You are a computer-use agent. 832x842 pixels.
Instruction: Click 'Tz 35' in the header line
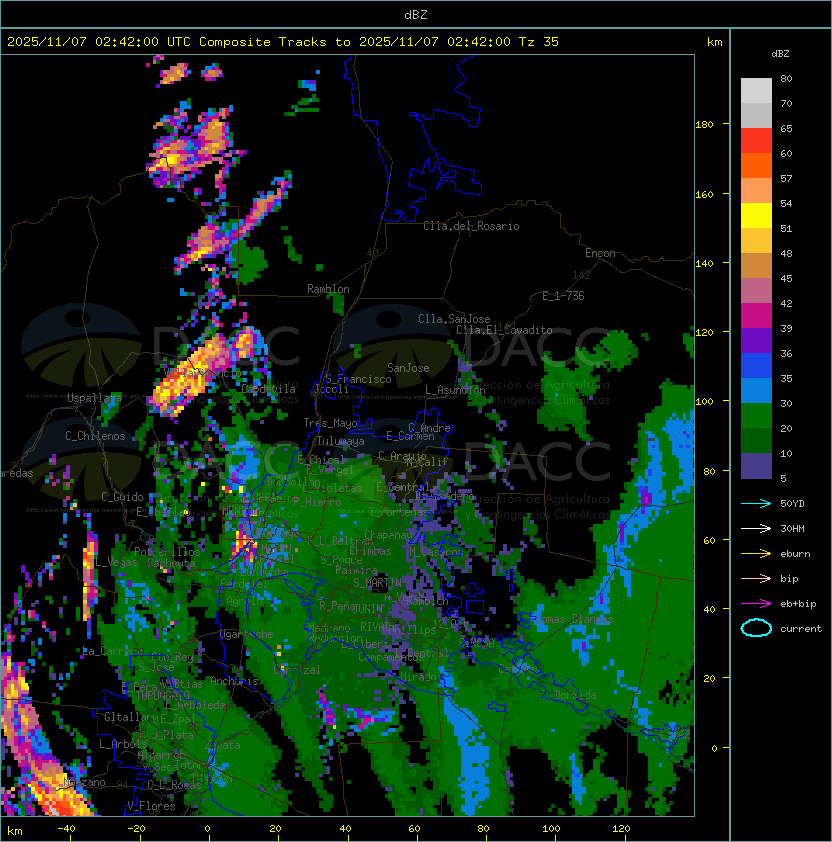tap(539, 42)
